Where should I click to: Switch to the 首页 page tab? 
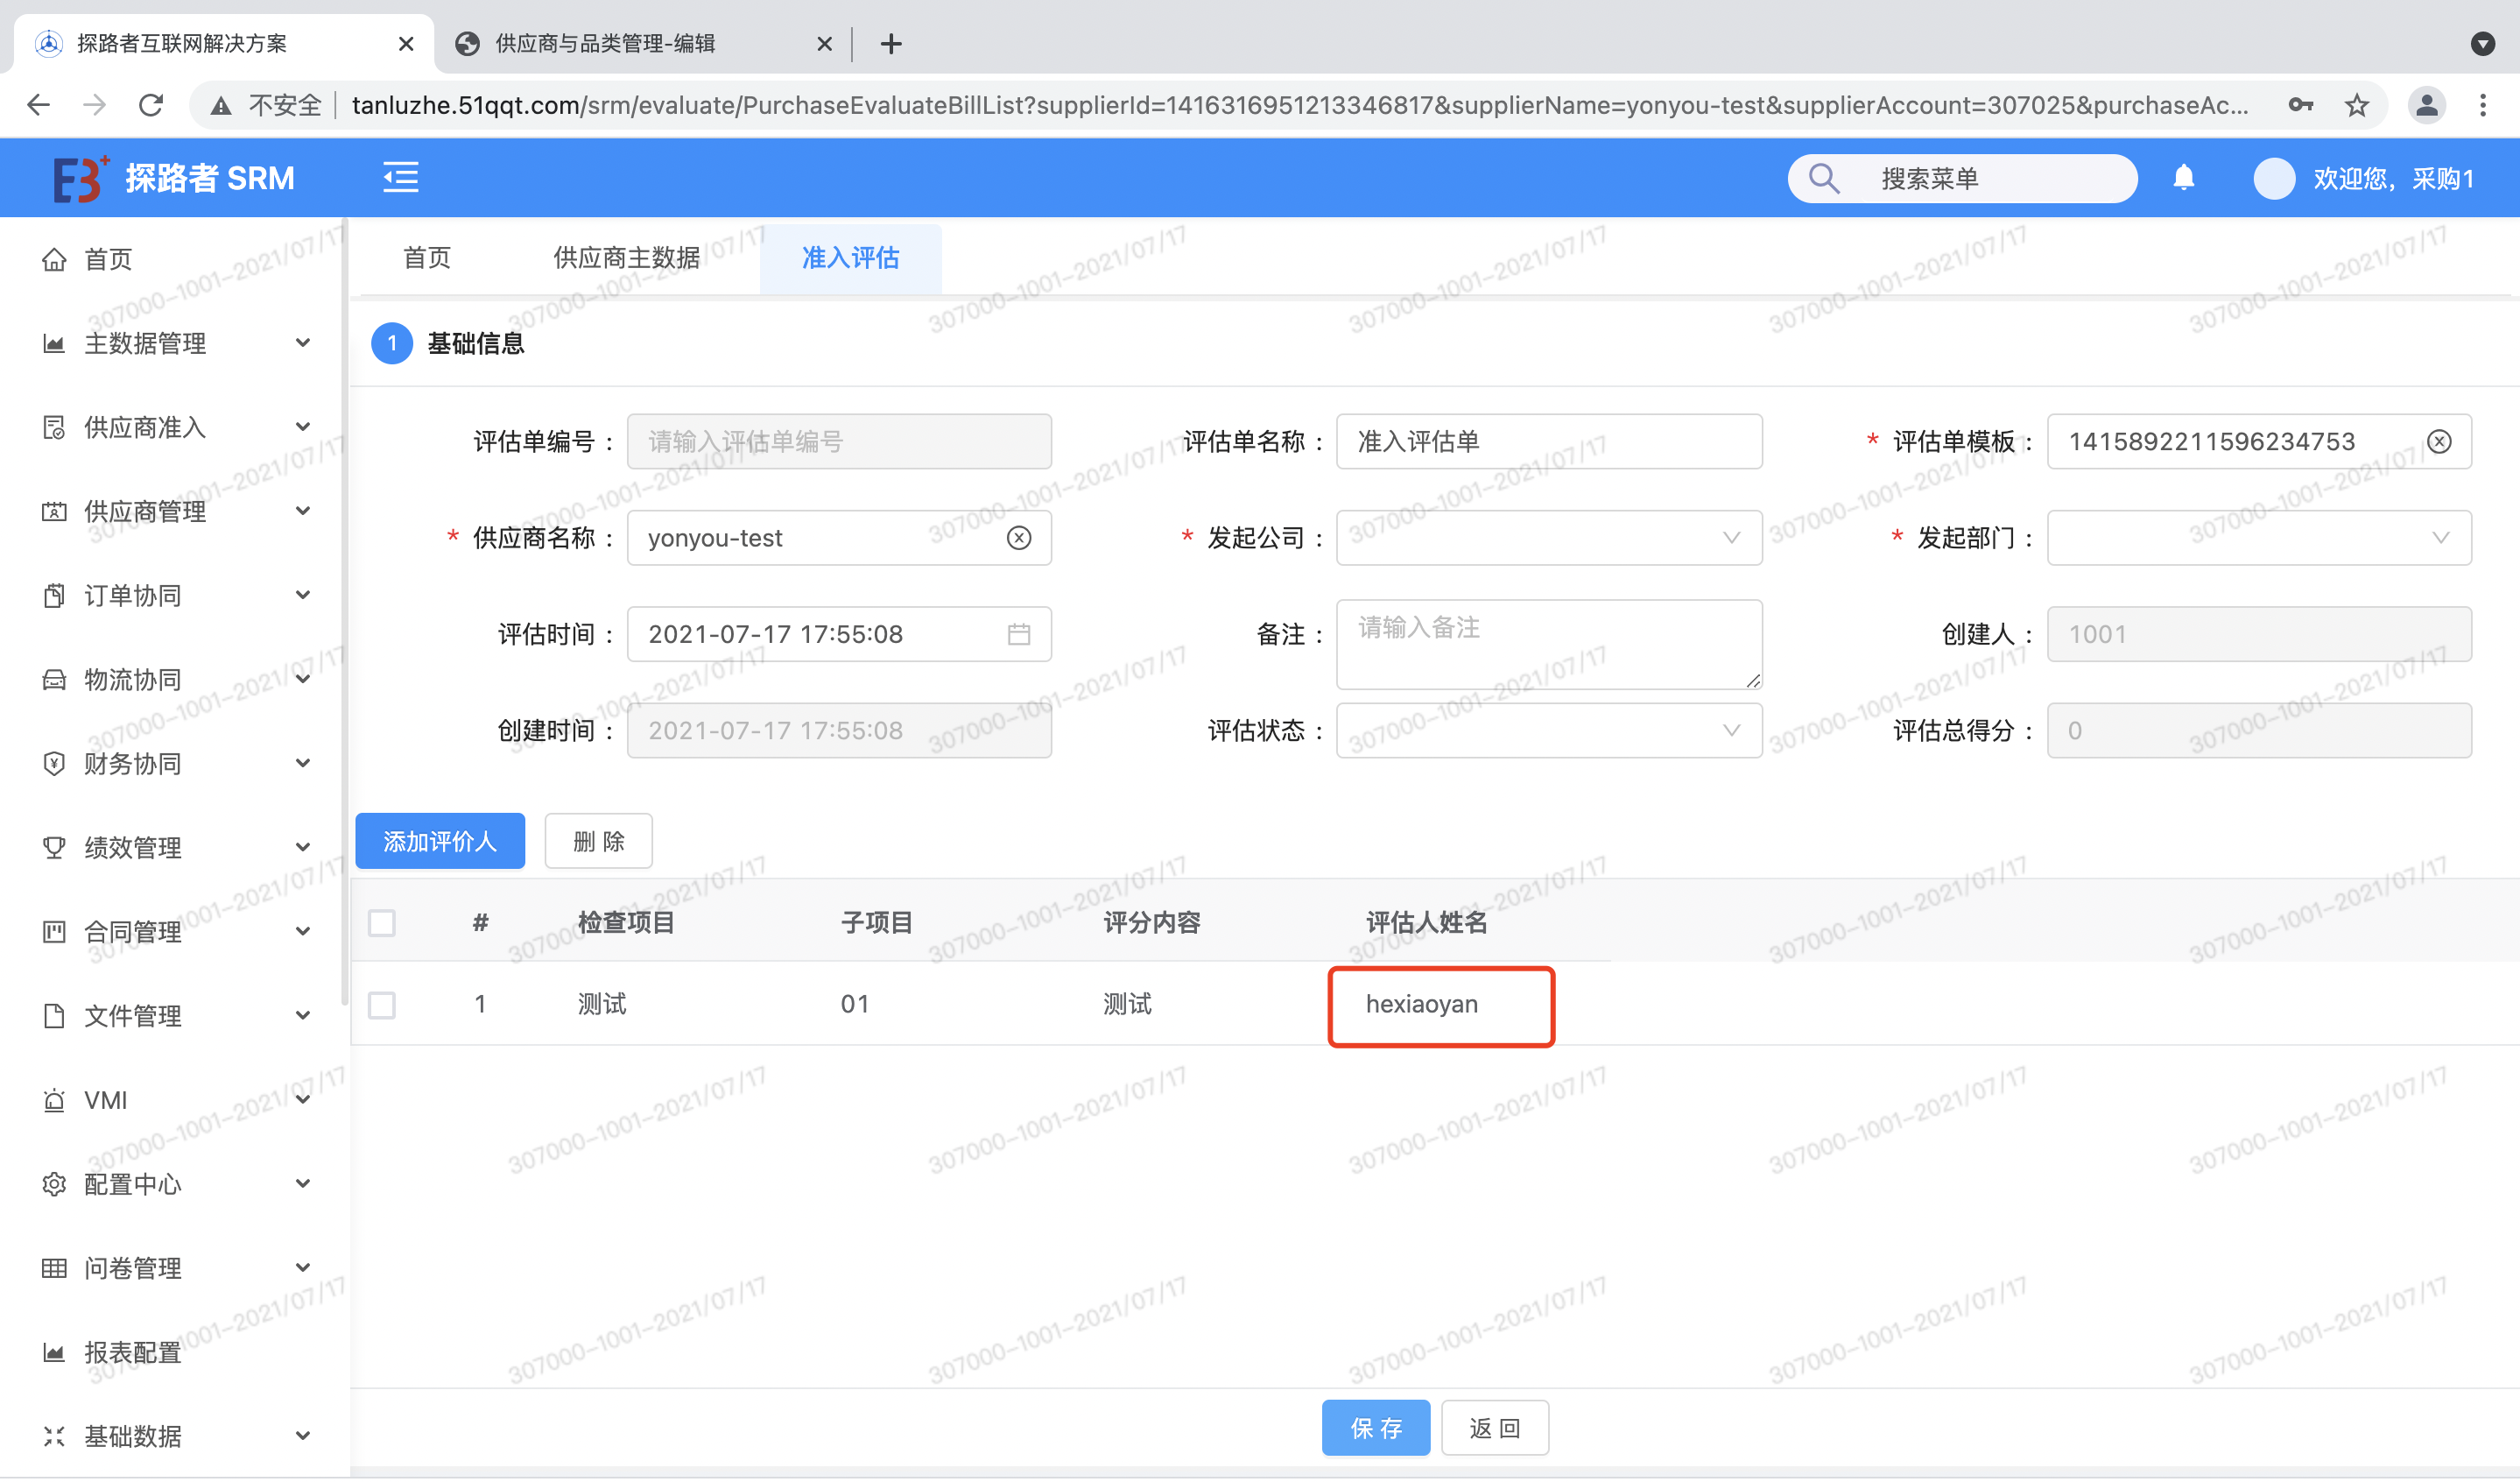426,258
